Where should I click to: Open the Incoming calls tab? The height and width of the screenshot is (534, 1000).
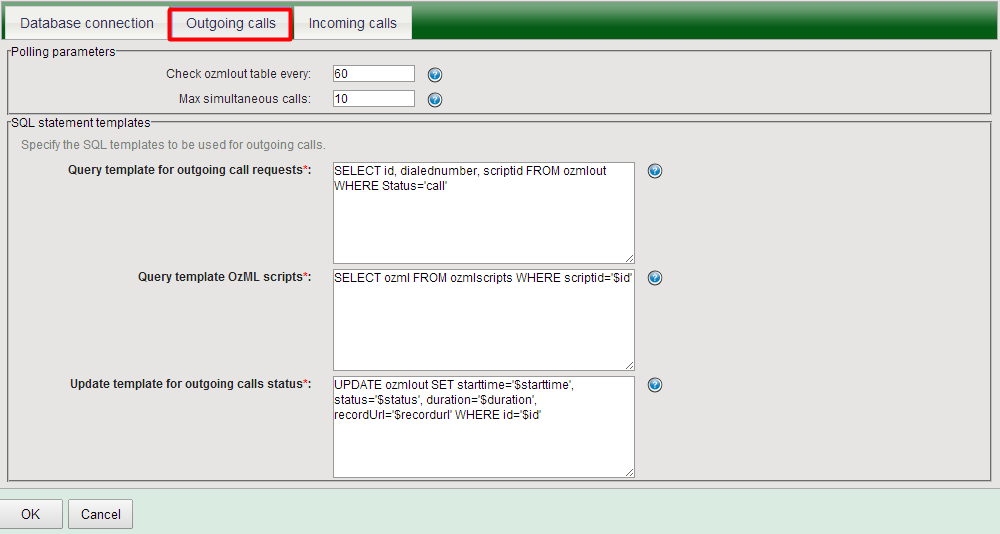[x=352, y=23]
